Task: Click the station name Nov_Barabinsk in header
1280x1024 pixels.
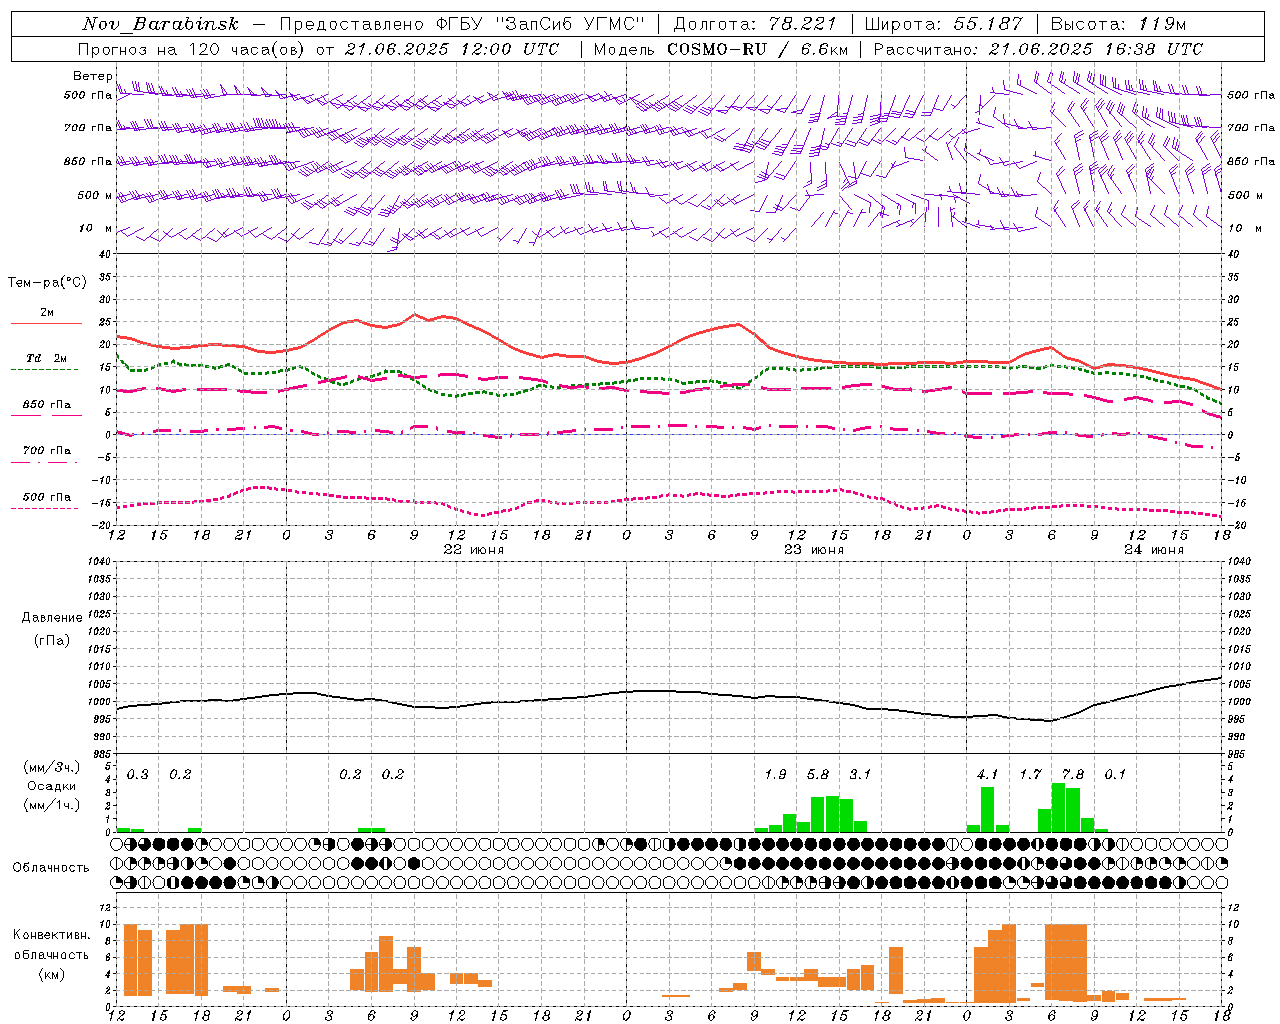Action: [x=160, y=24]
